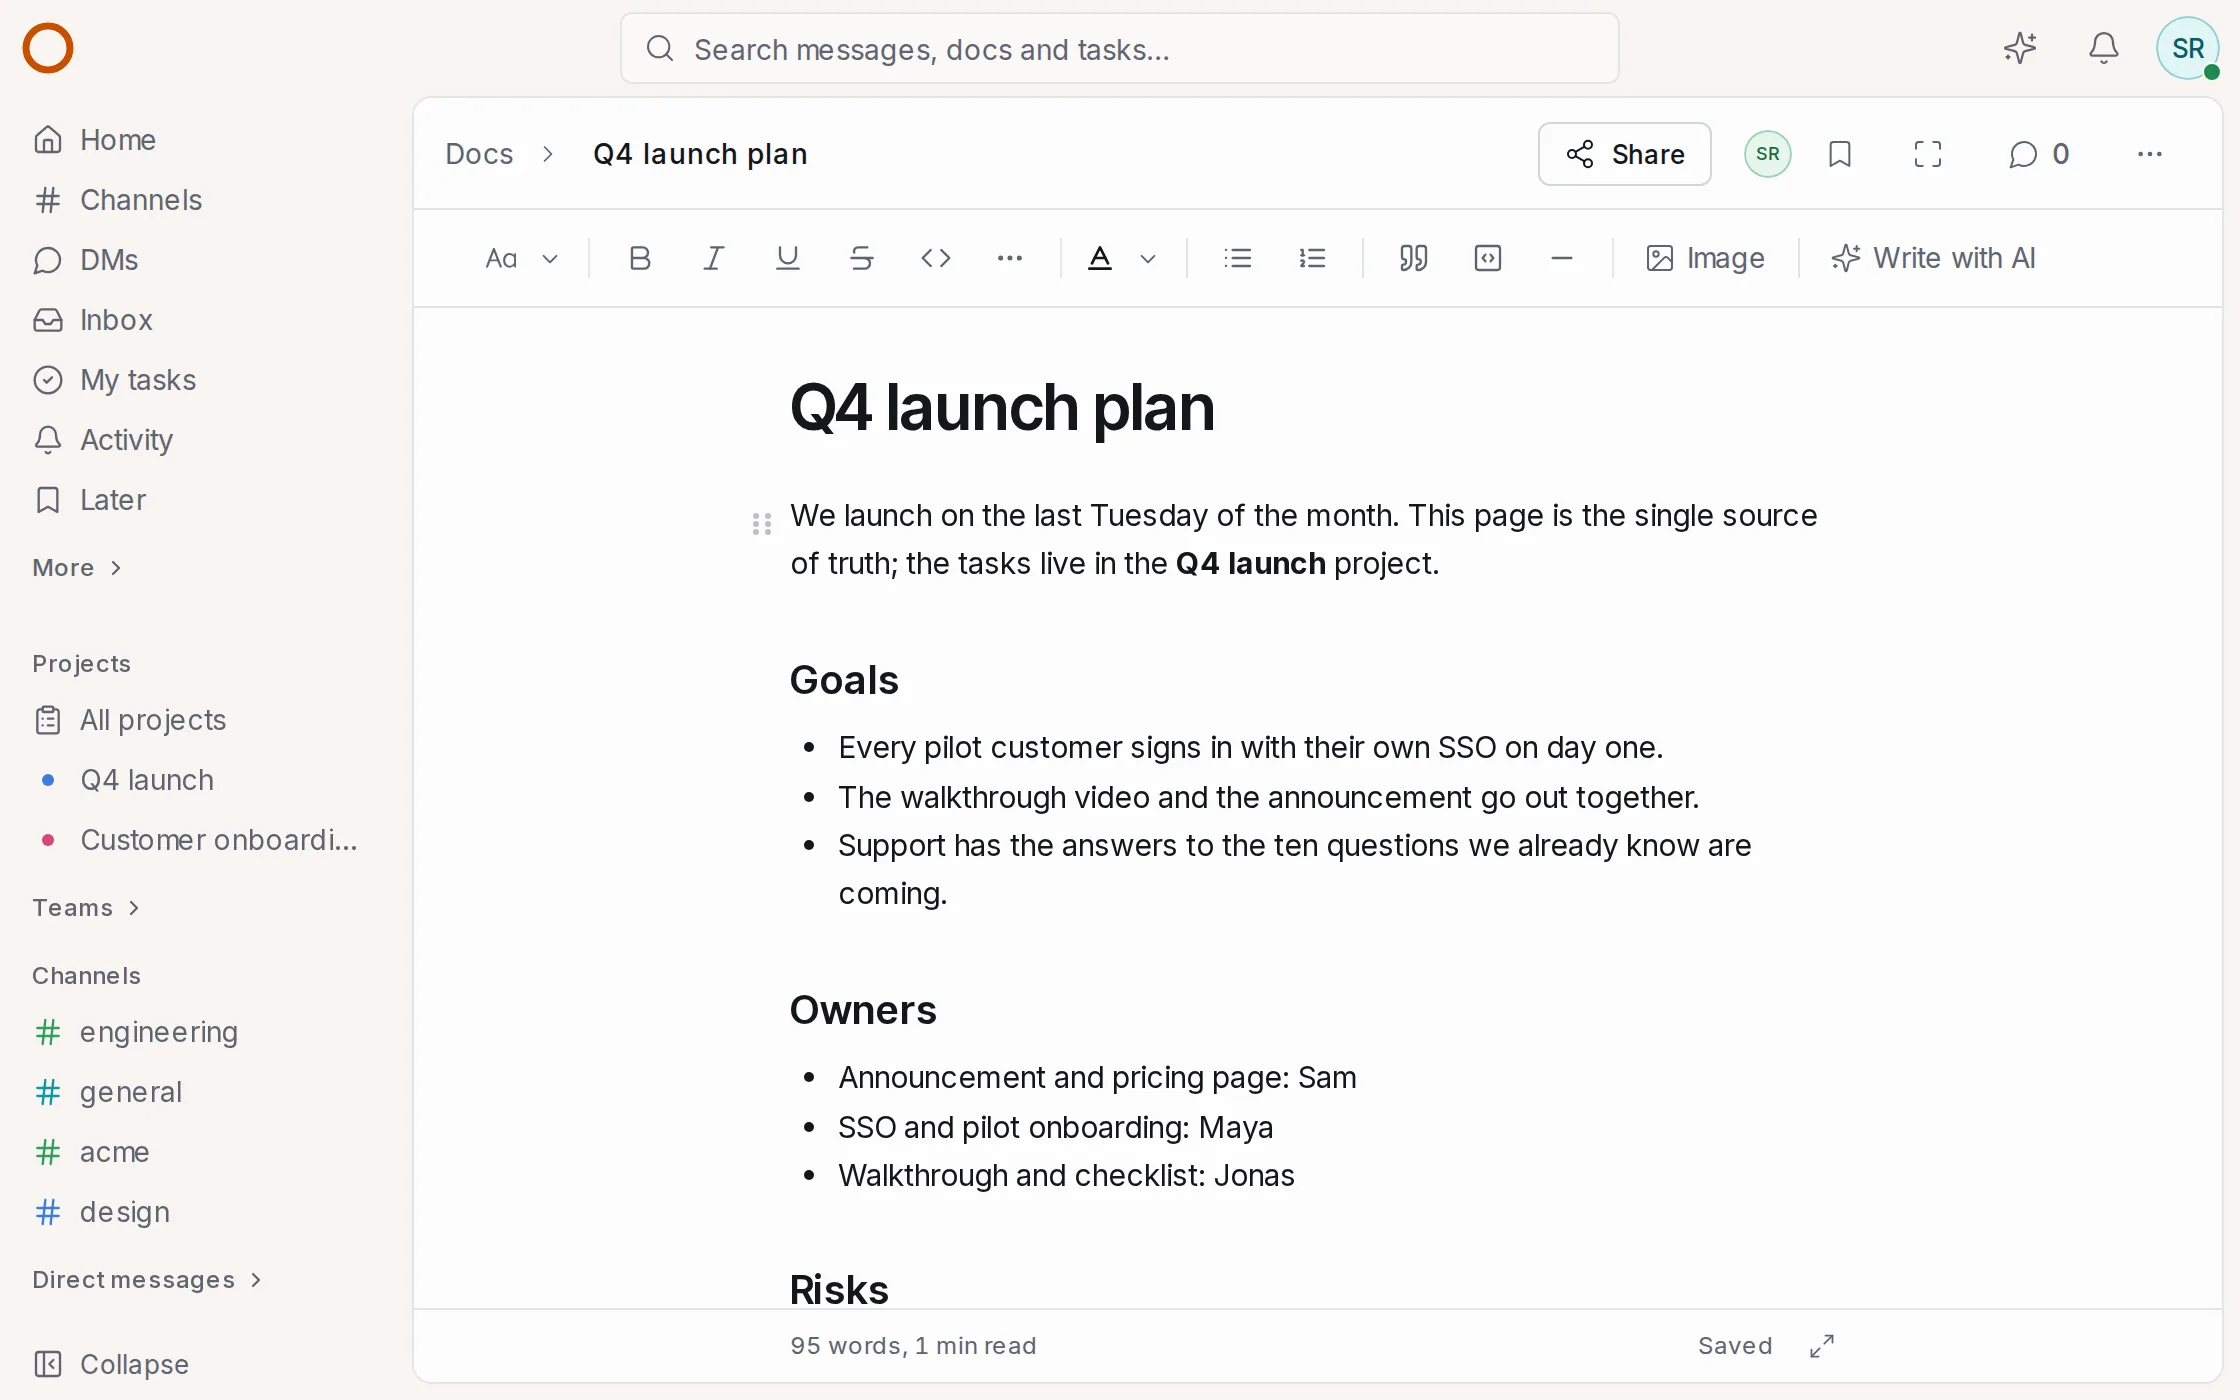
Task: Click the paragraph drag handle
Action: coord(762,524)
